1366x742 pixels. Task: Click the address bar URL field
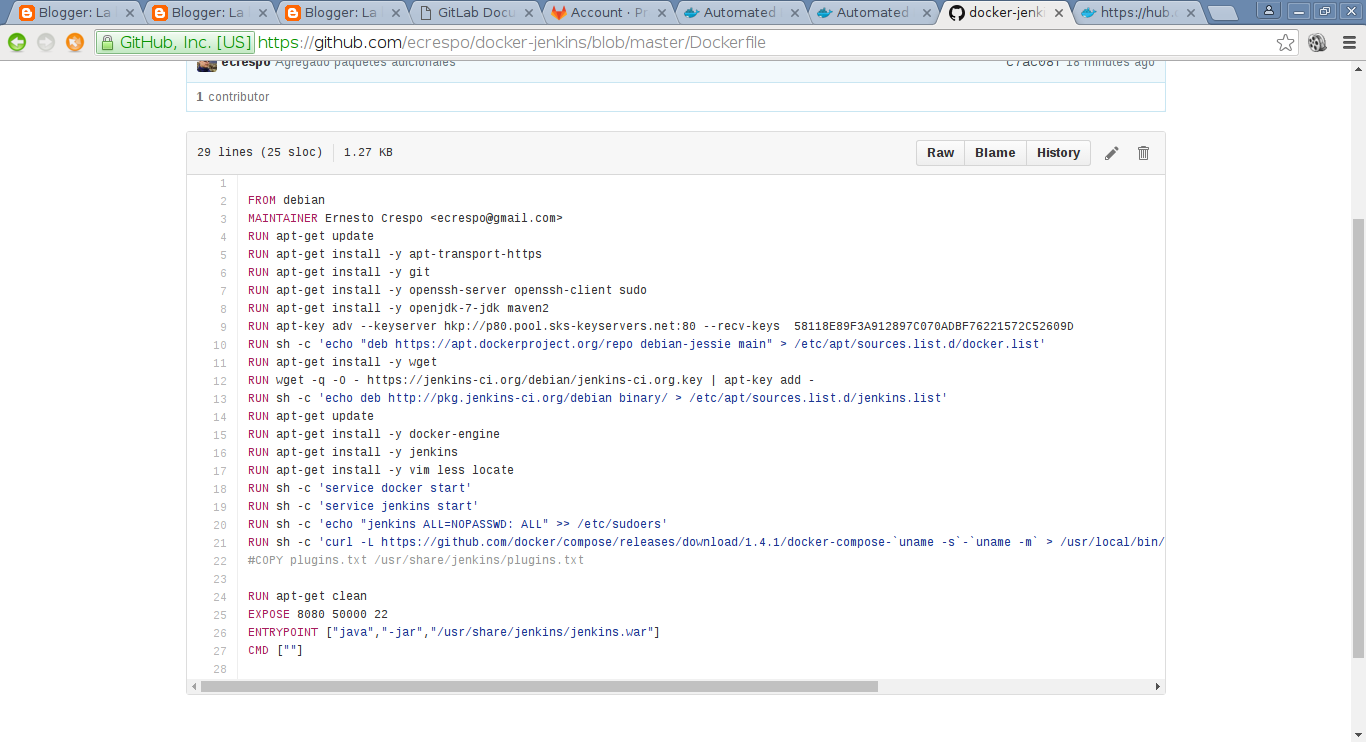point(700,42)
